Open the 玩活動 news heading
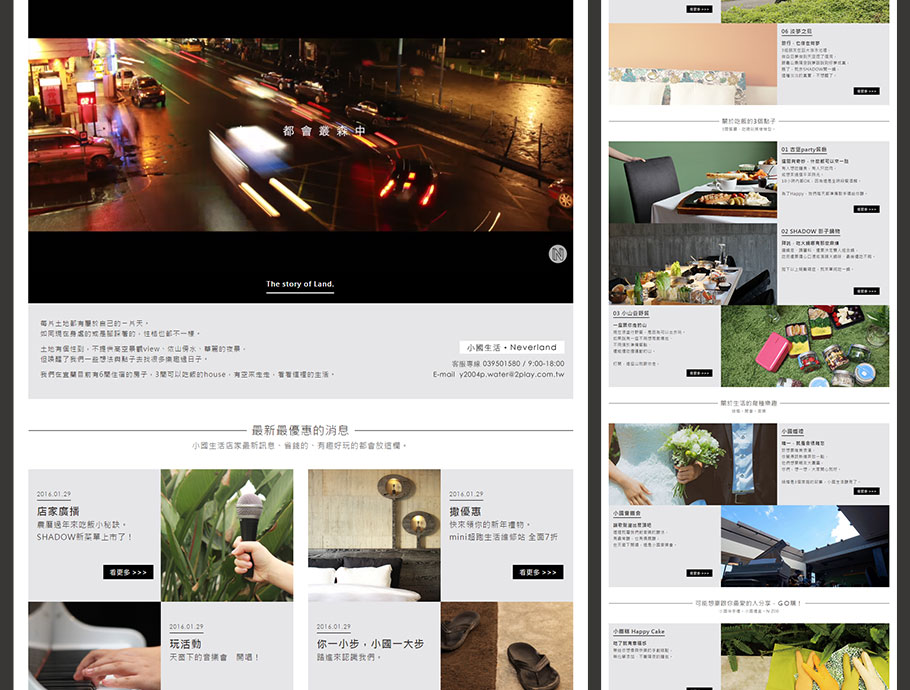 pos(185,643)
